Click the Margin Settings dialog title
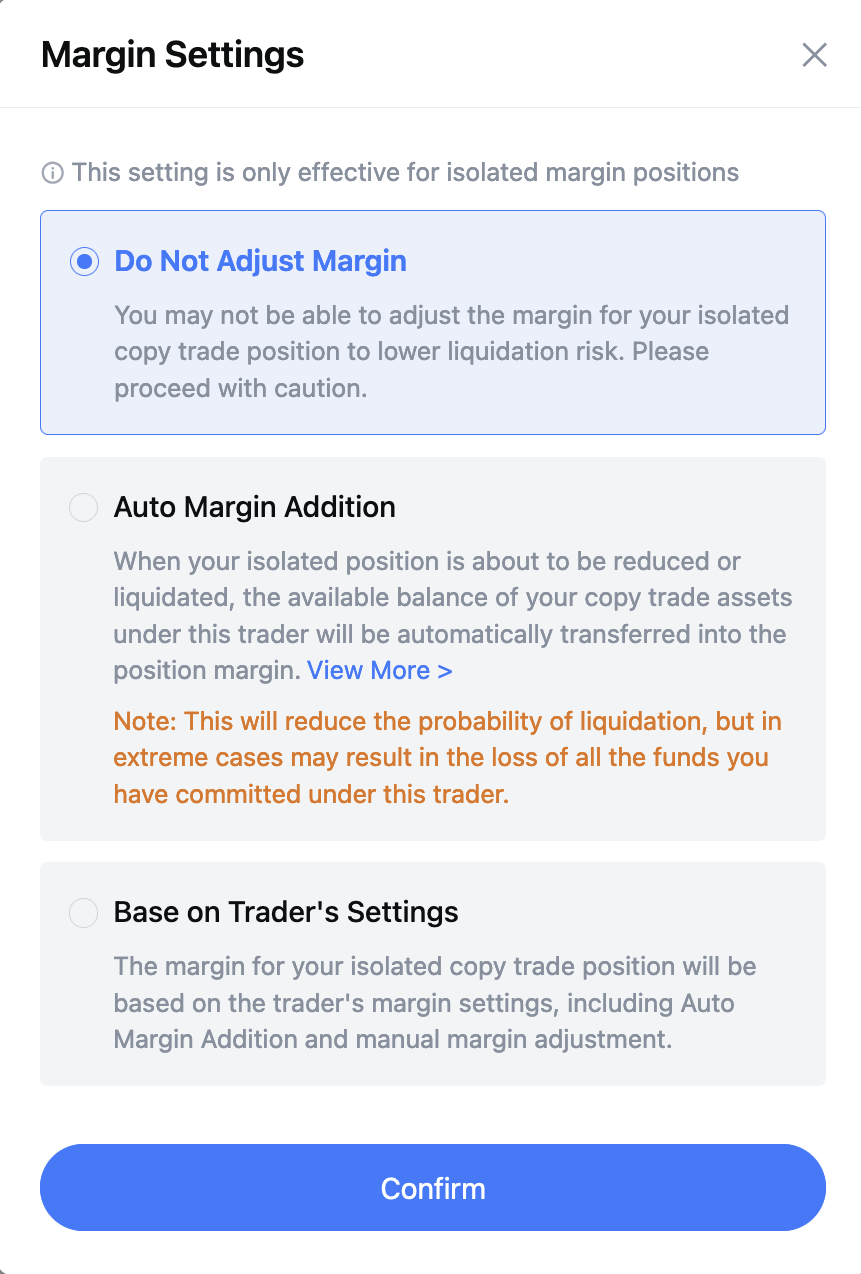The height and width of the screenshot is (1274, 861). (x=173, y=54)
